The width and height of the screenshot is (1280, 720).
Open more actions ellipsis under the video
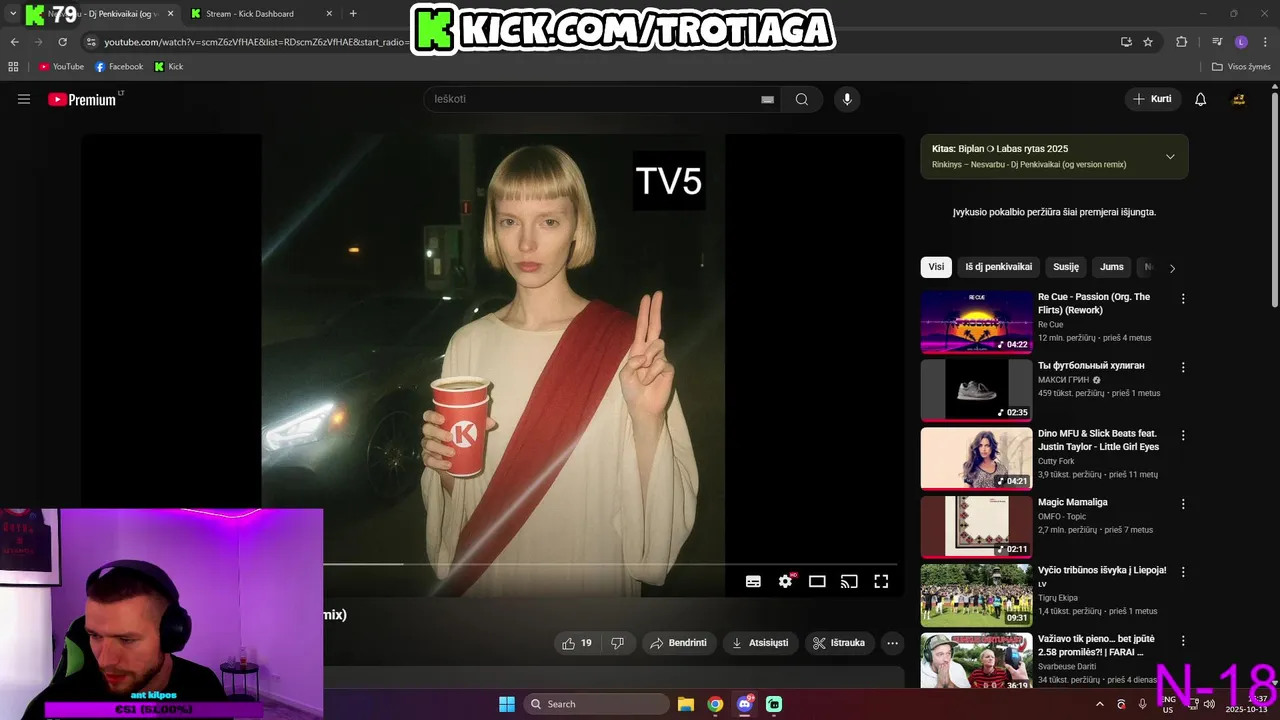(x=893, y=643)
